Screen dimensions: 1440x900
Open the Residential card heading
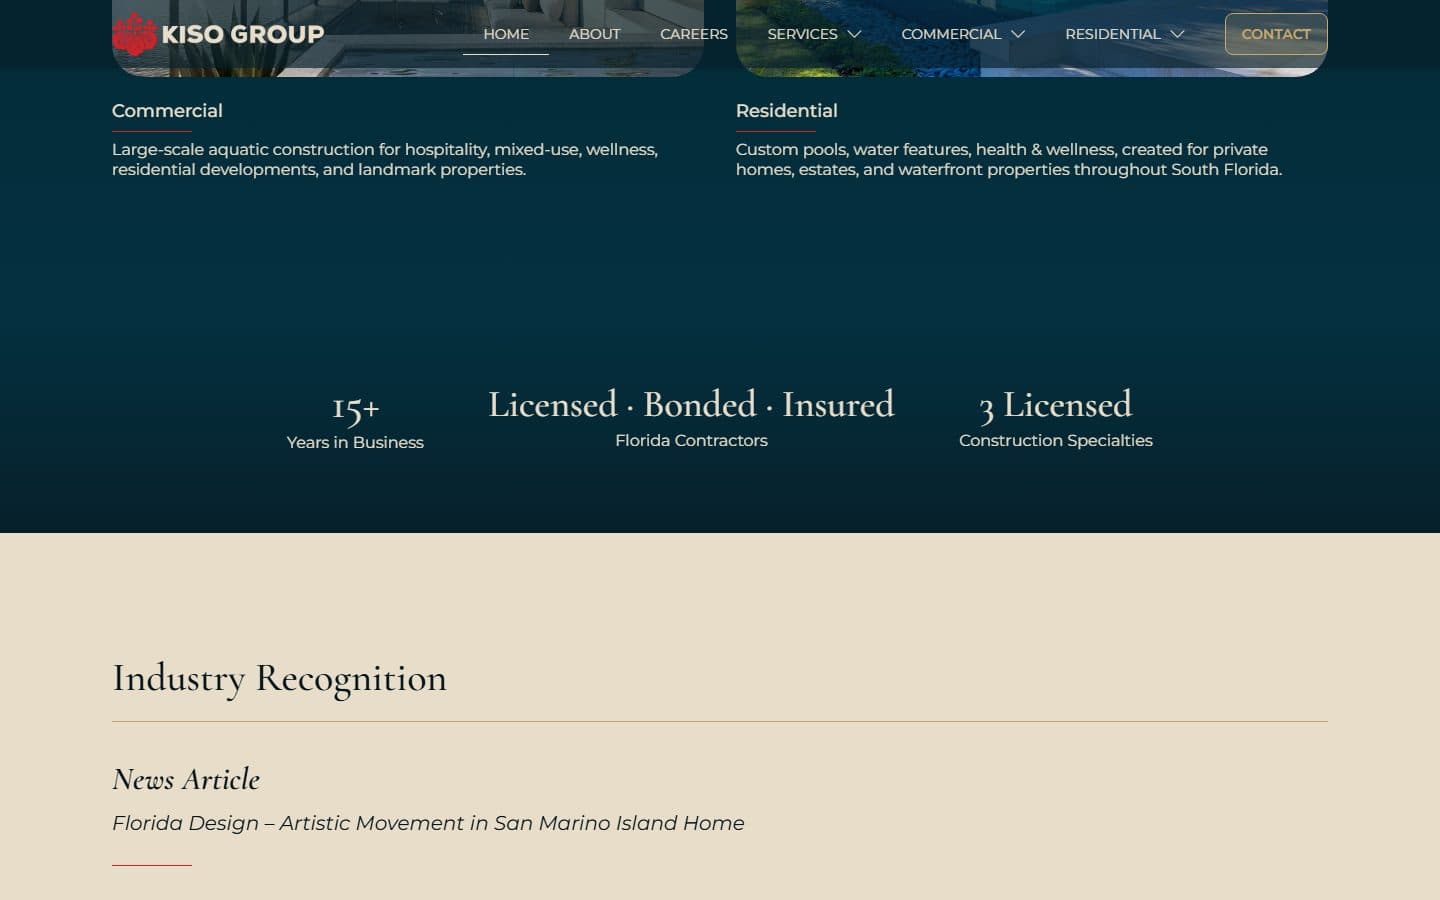tap(787, 111)
